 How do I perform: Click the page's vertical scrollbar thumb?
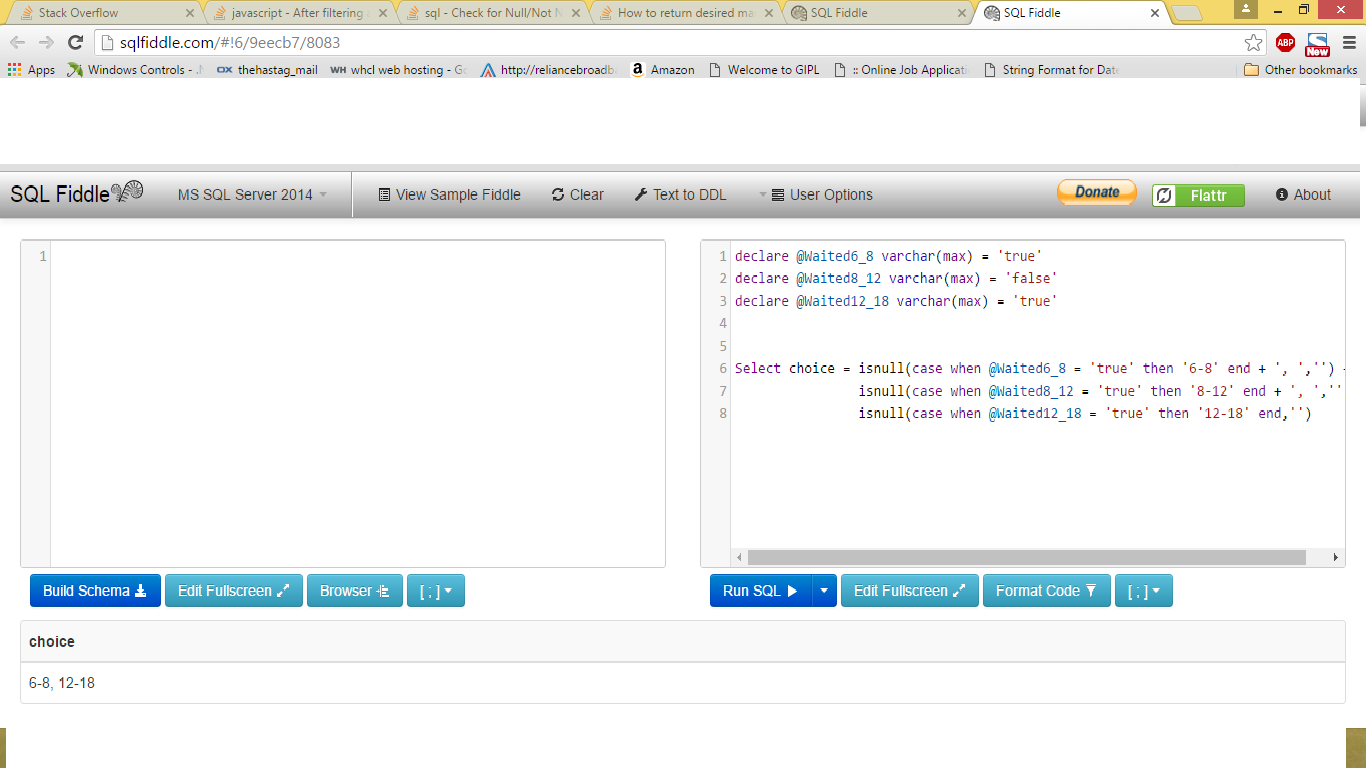[1362, 105]
